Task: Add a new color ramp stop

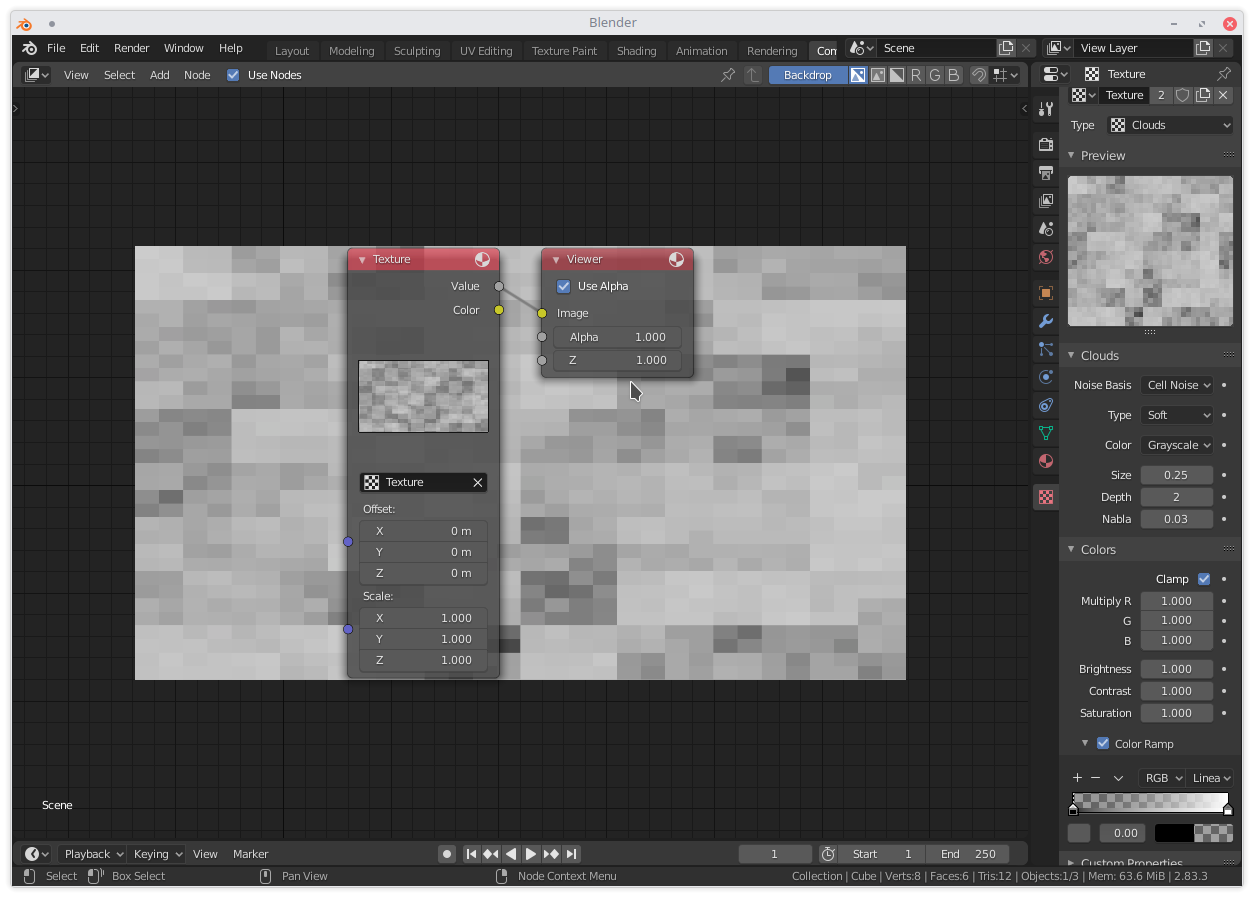Action: click(x=1077, y=778)
